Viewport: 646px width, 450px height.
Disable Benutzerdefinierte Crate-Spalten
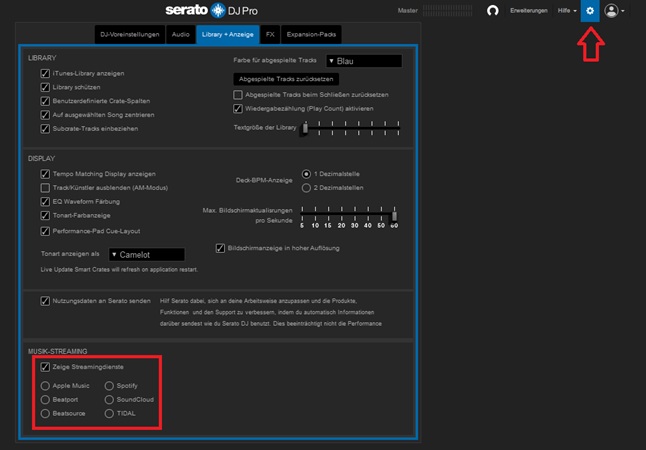(45, 101)
